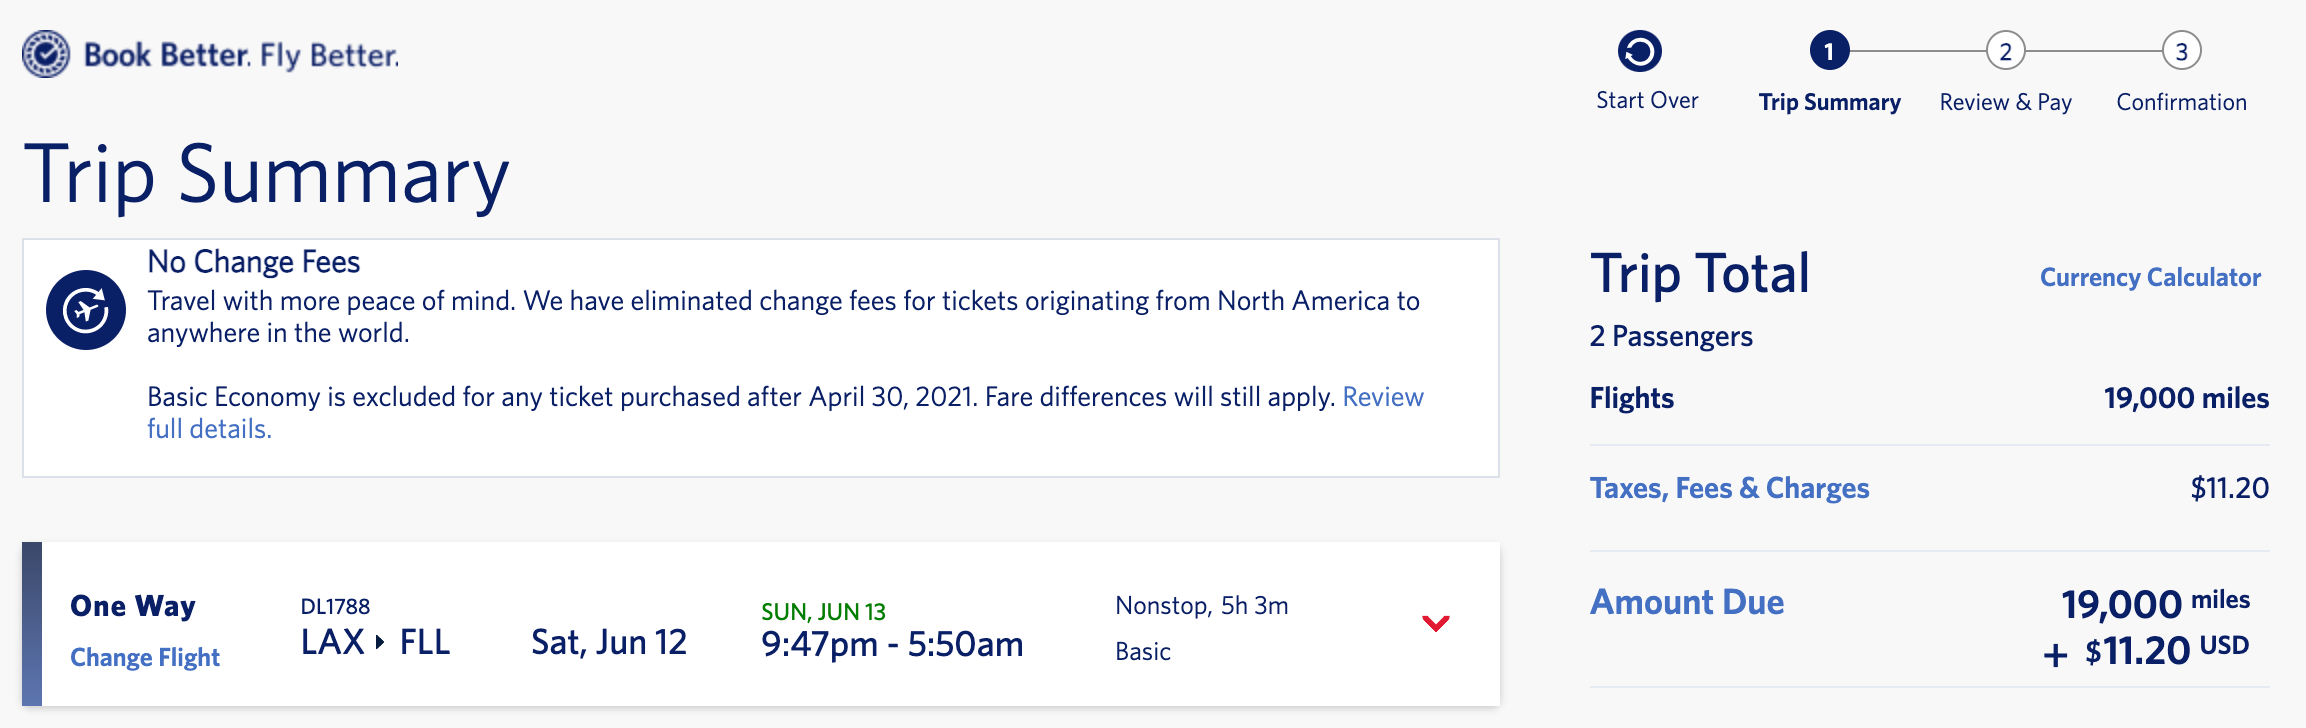Click the Start Over label
The height and width of the screenshot is (728, 2306).
coord(1647,100)
